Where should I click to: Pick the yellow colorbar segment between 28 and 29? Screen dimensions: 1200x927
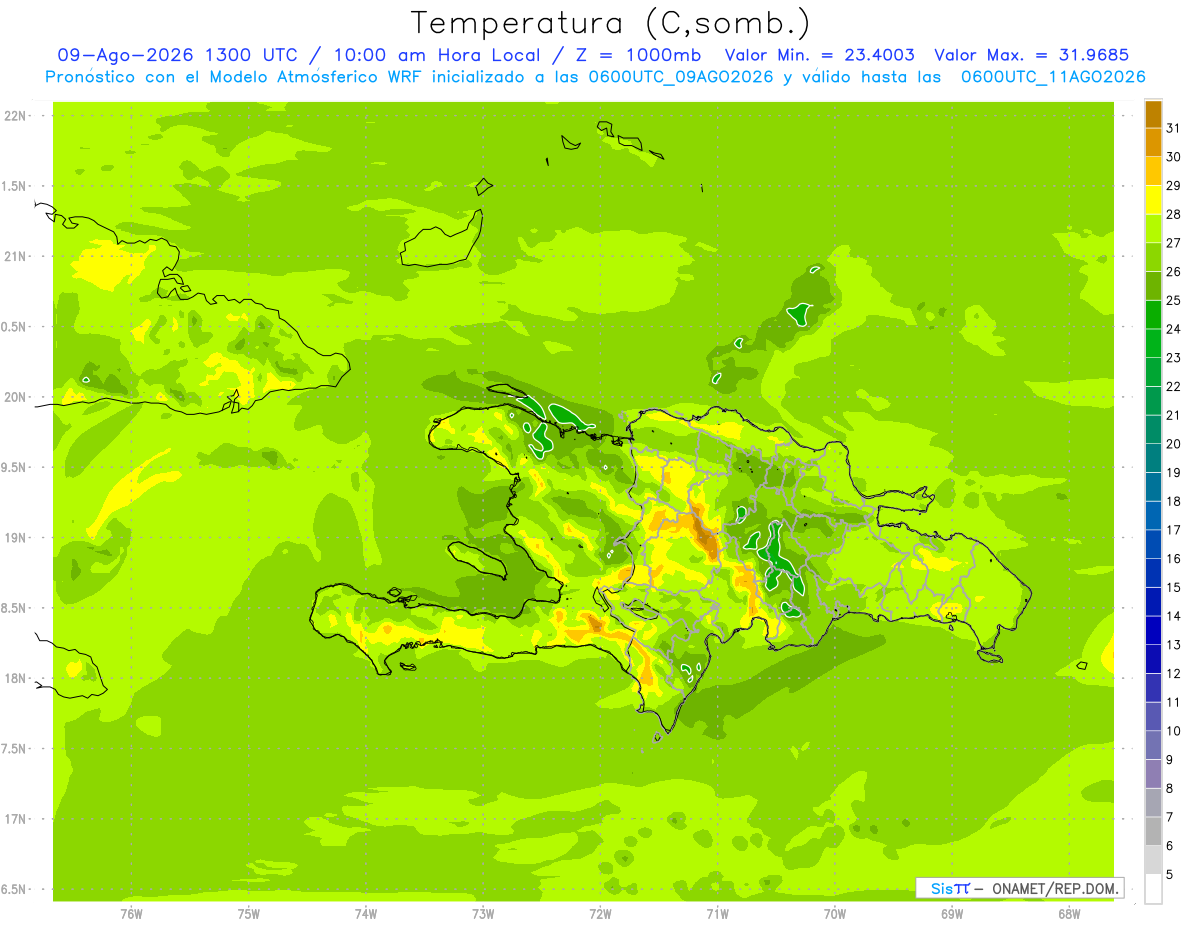pos(1153,199)
